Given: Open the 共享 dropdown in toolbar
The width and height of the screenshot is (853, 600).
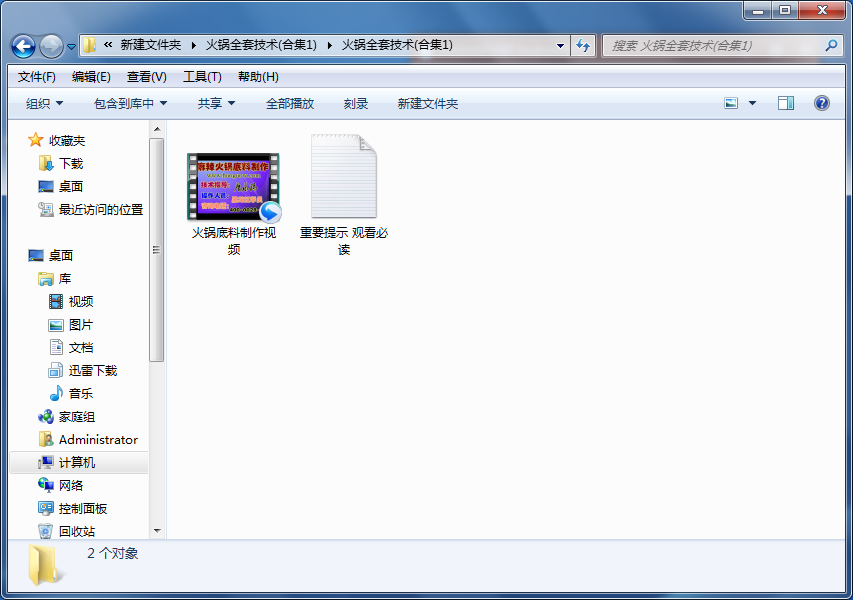Looking at the screenshot, I should [216, 103].
